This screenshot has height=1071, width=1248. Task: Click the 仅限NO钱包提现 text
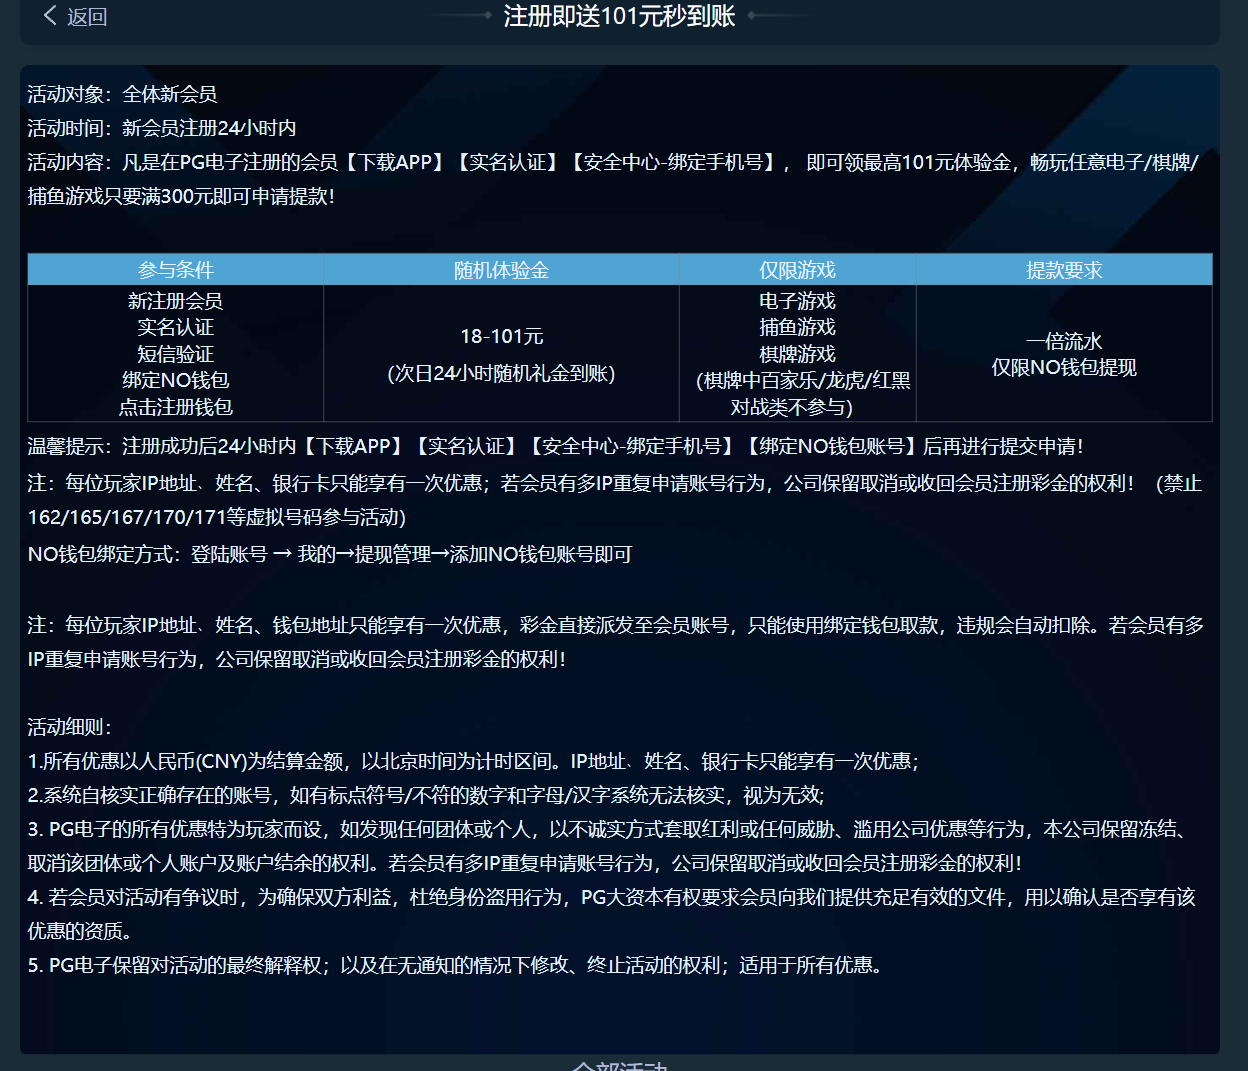tap(1064, 367)
